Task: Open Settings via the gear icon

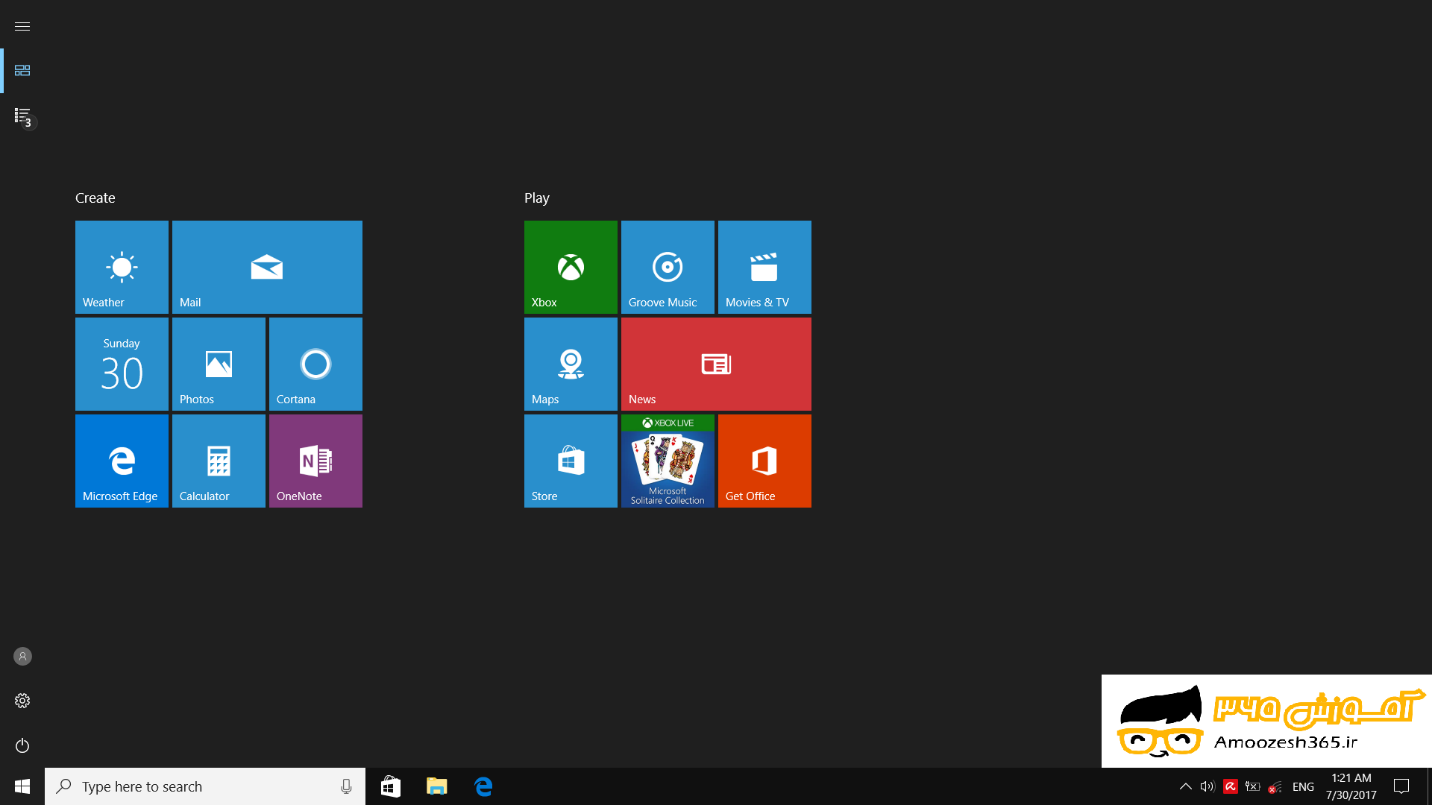Action: pyautogui.click(x=22, y=701)
